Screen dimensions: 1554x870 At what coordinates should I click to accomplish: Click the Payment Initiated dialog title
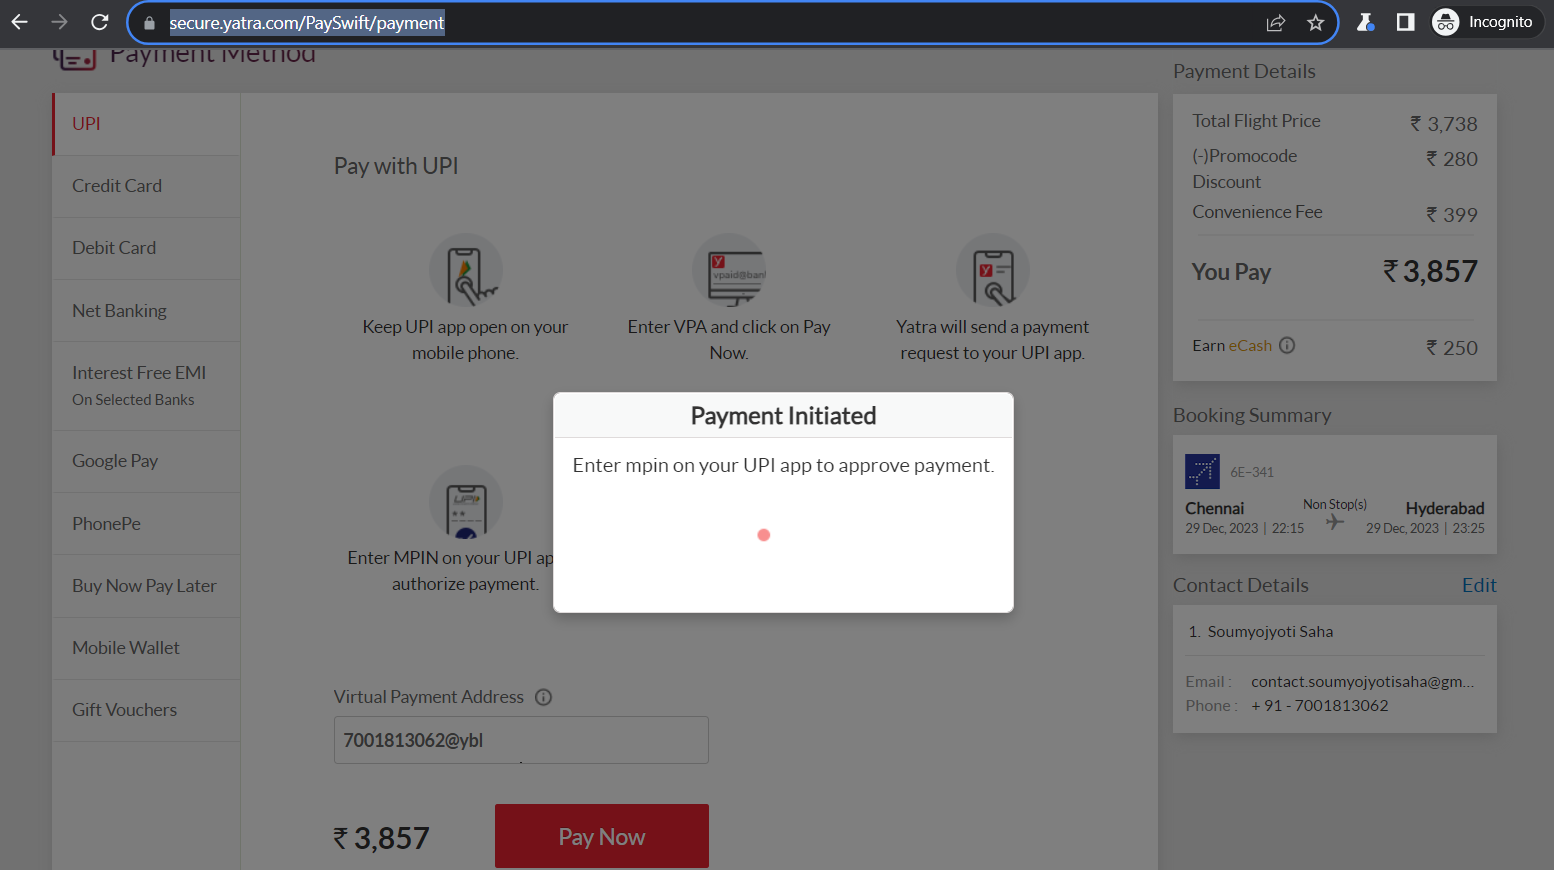[x=783, y=416]
